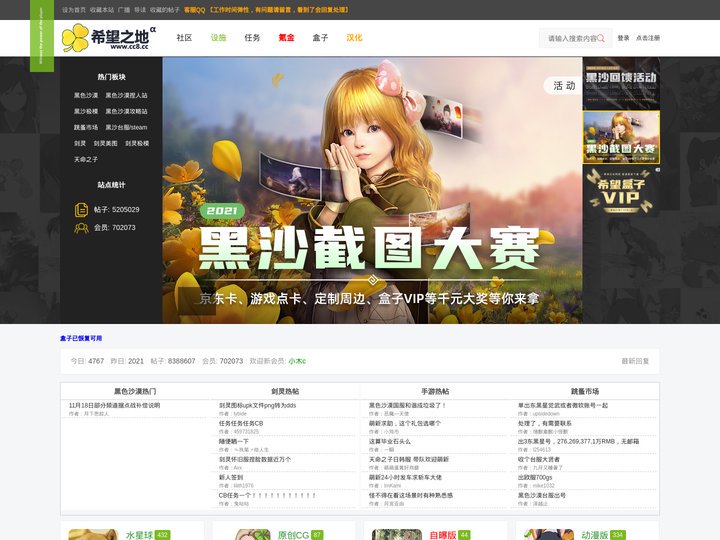This screenshot has height=540, width=720.
Task: Open the 黑色沙漠 hot board link
Action: click(x=86, y=96)
